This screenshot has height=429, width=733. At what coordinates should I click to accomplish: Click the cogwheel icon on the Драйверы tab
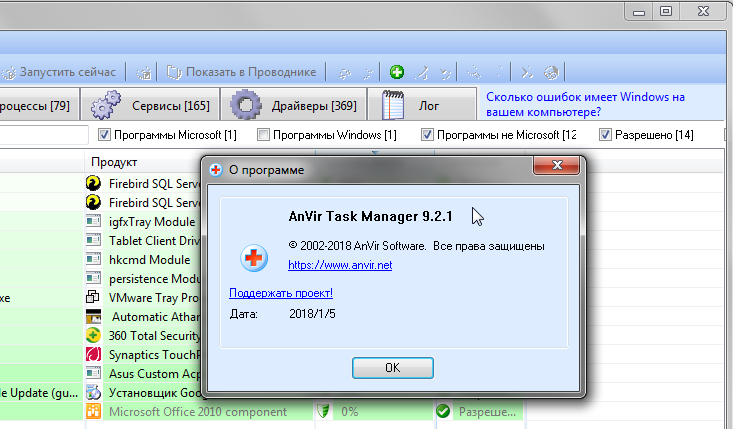246,105
